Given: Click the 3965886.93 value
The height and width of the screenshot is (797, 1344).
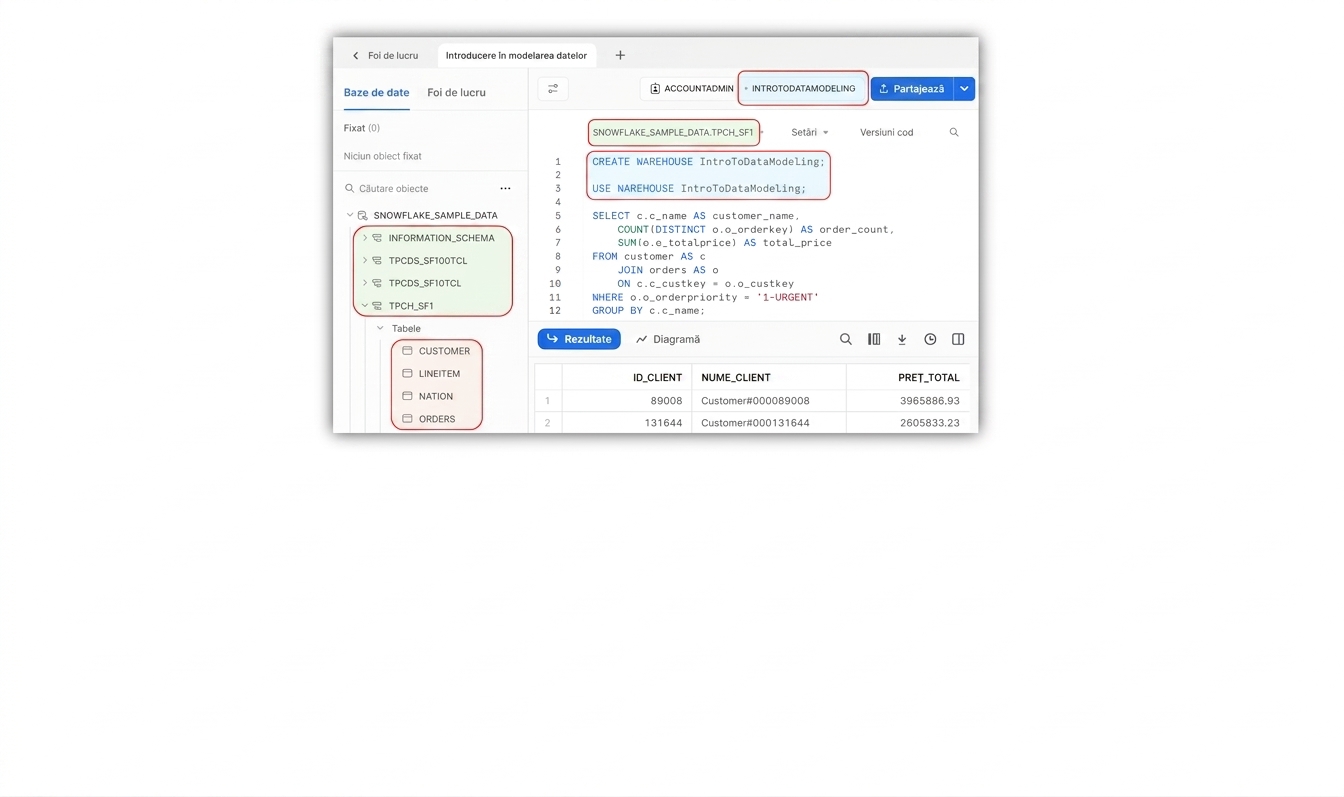Looking at the screenshot, I should (x=929, y=401).
